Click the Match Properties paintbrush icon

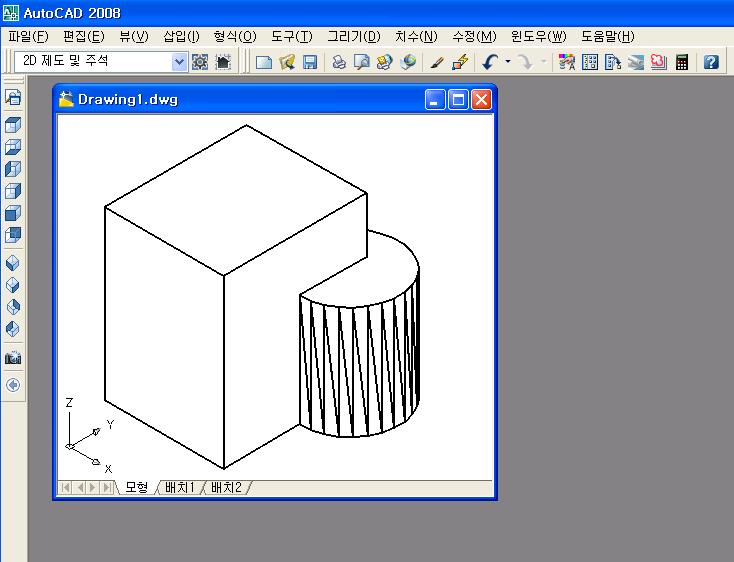click(459, 62)
